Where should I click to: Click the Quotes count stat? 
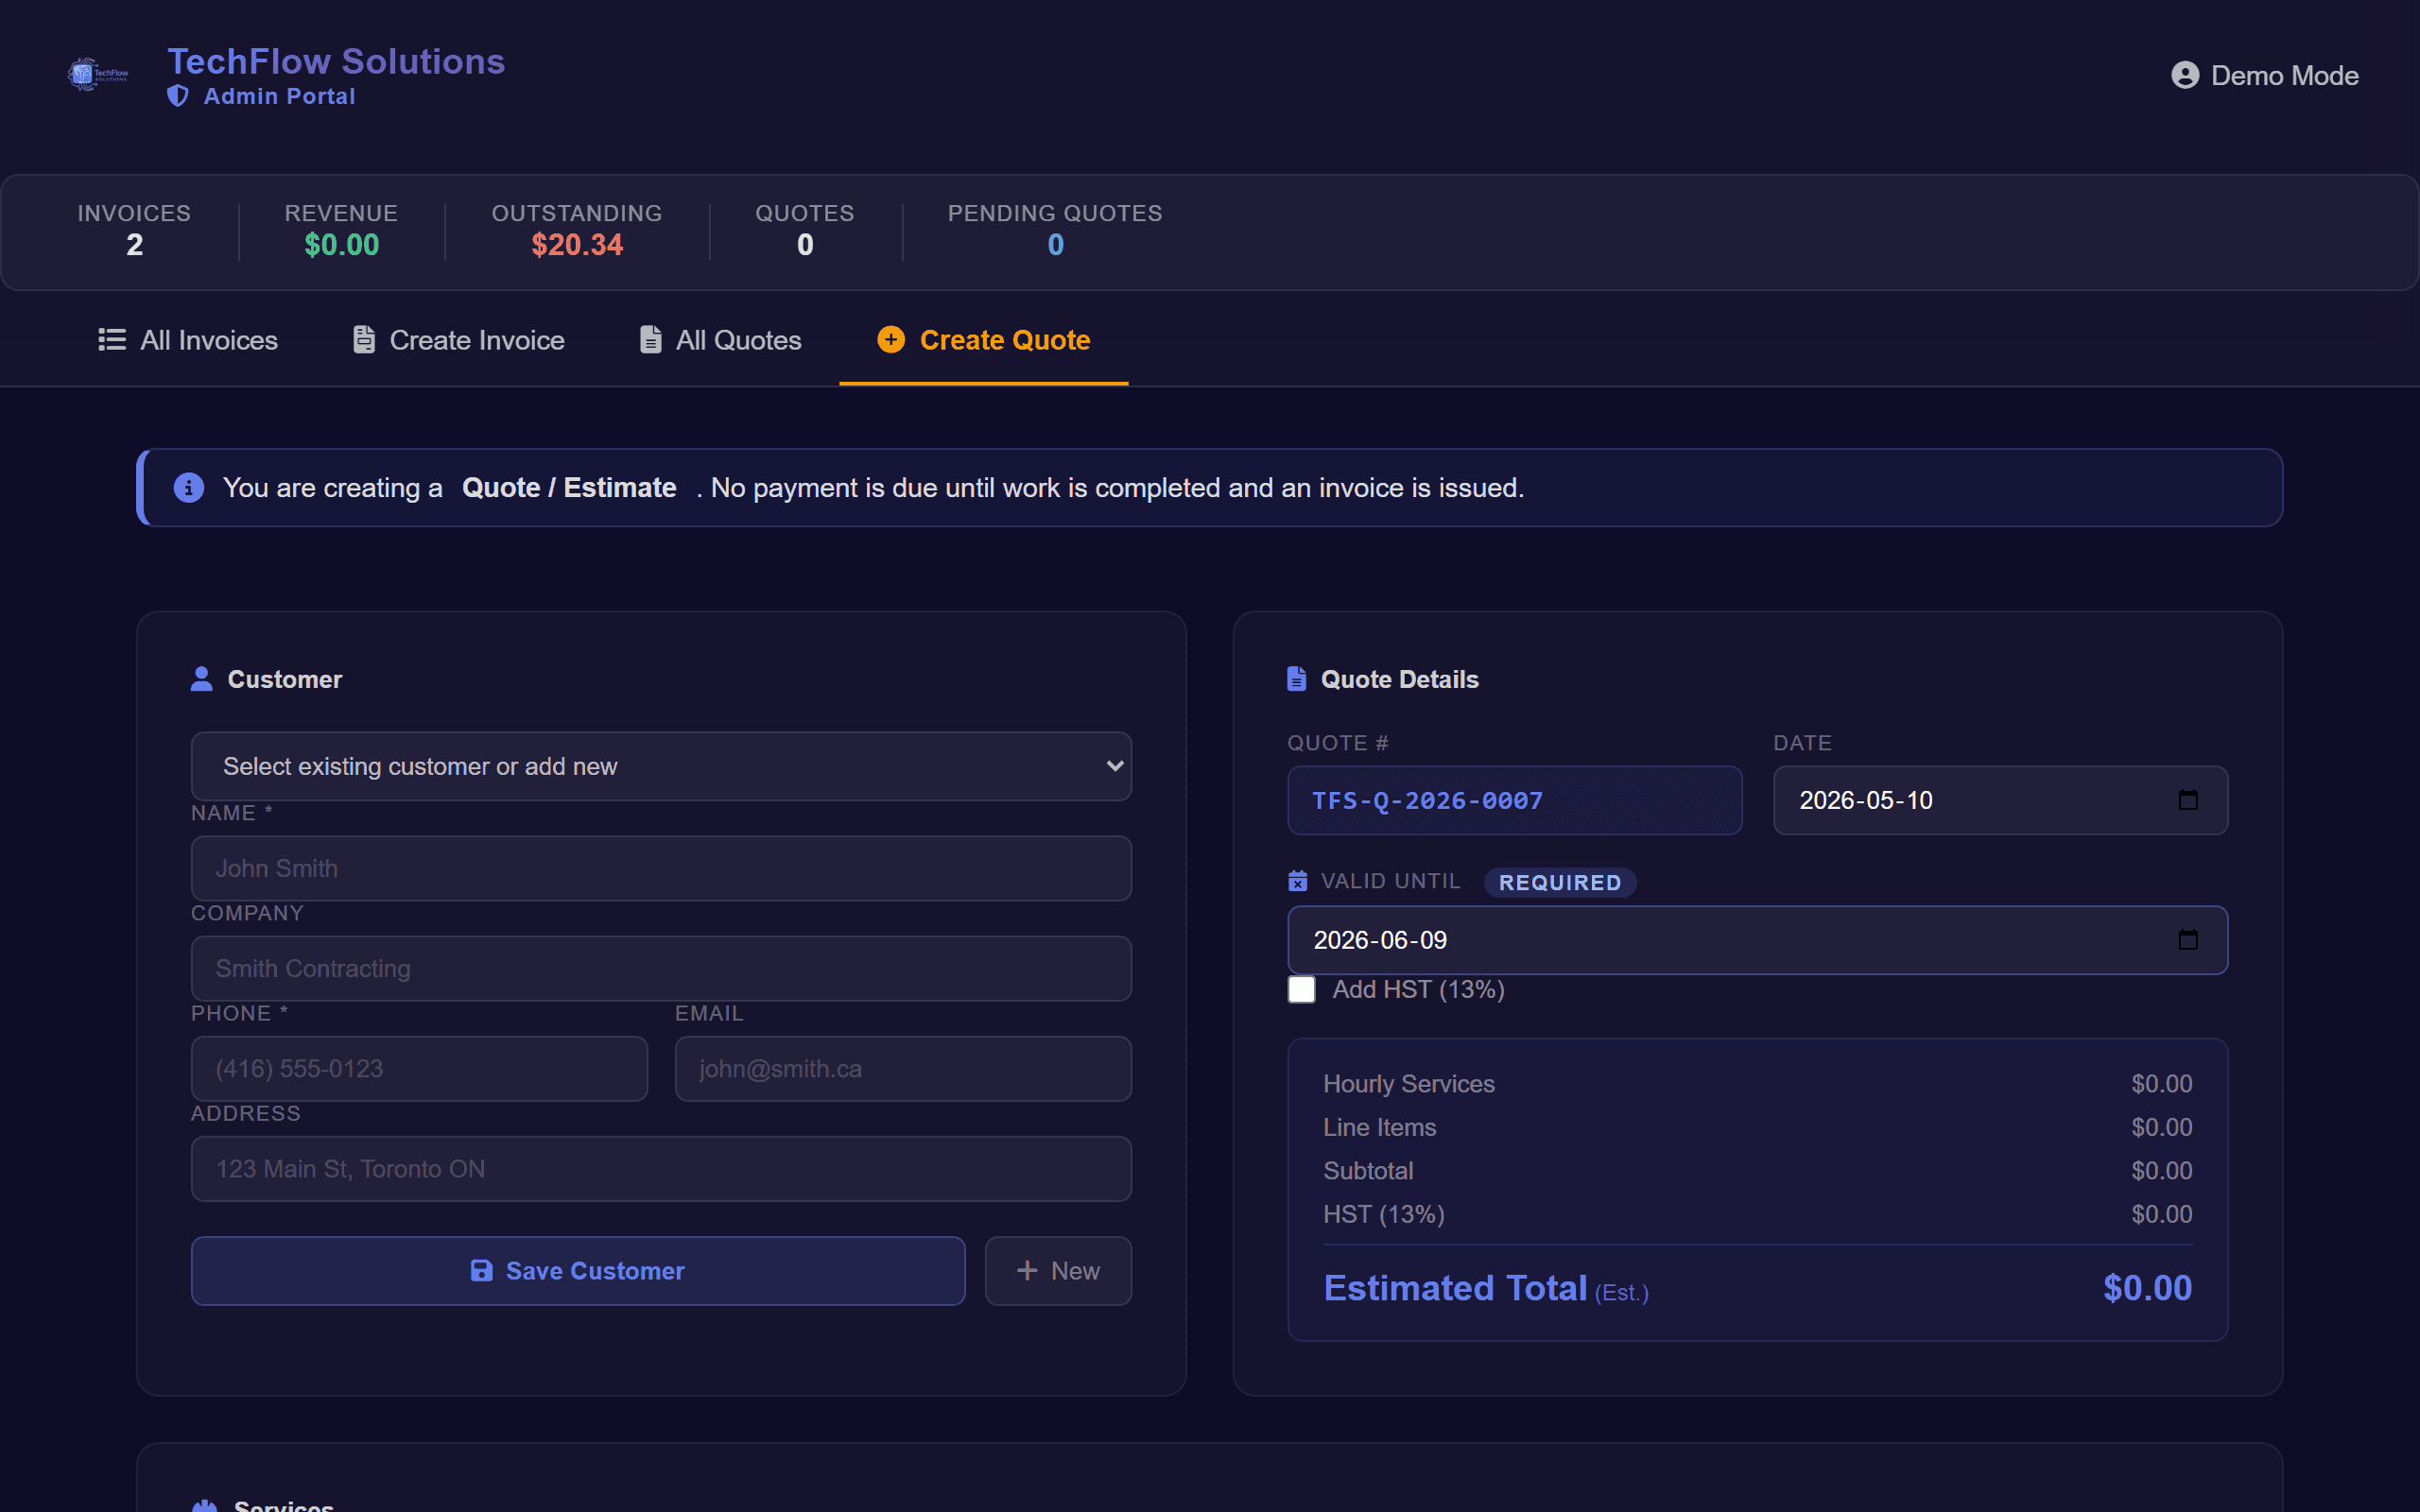click(805, 245)
